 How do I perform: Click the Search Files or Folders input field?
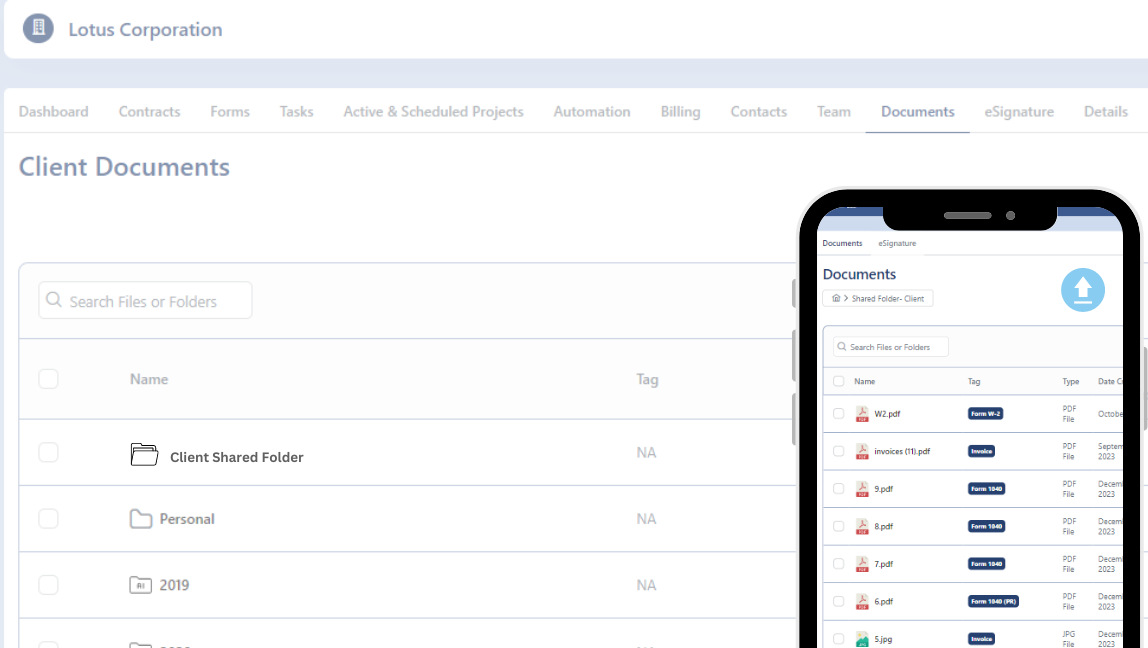[x=145, y=299]
